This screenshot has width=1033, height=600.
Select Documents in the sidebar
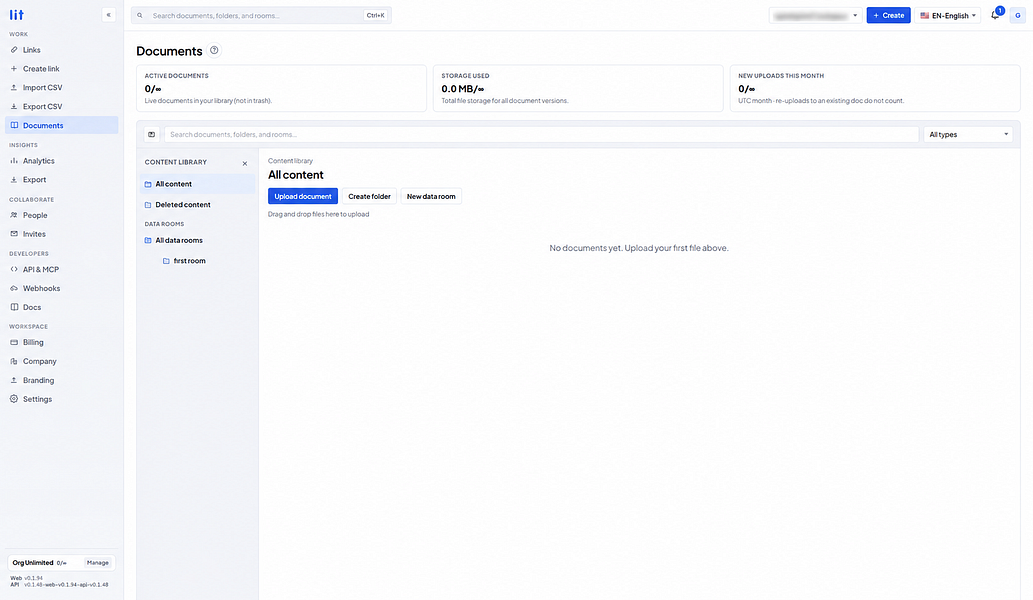(62, 125)
